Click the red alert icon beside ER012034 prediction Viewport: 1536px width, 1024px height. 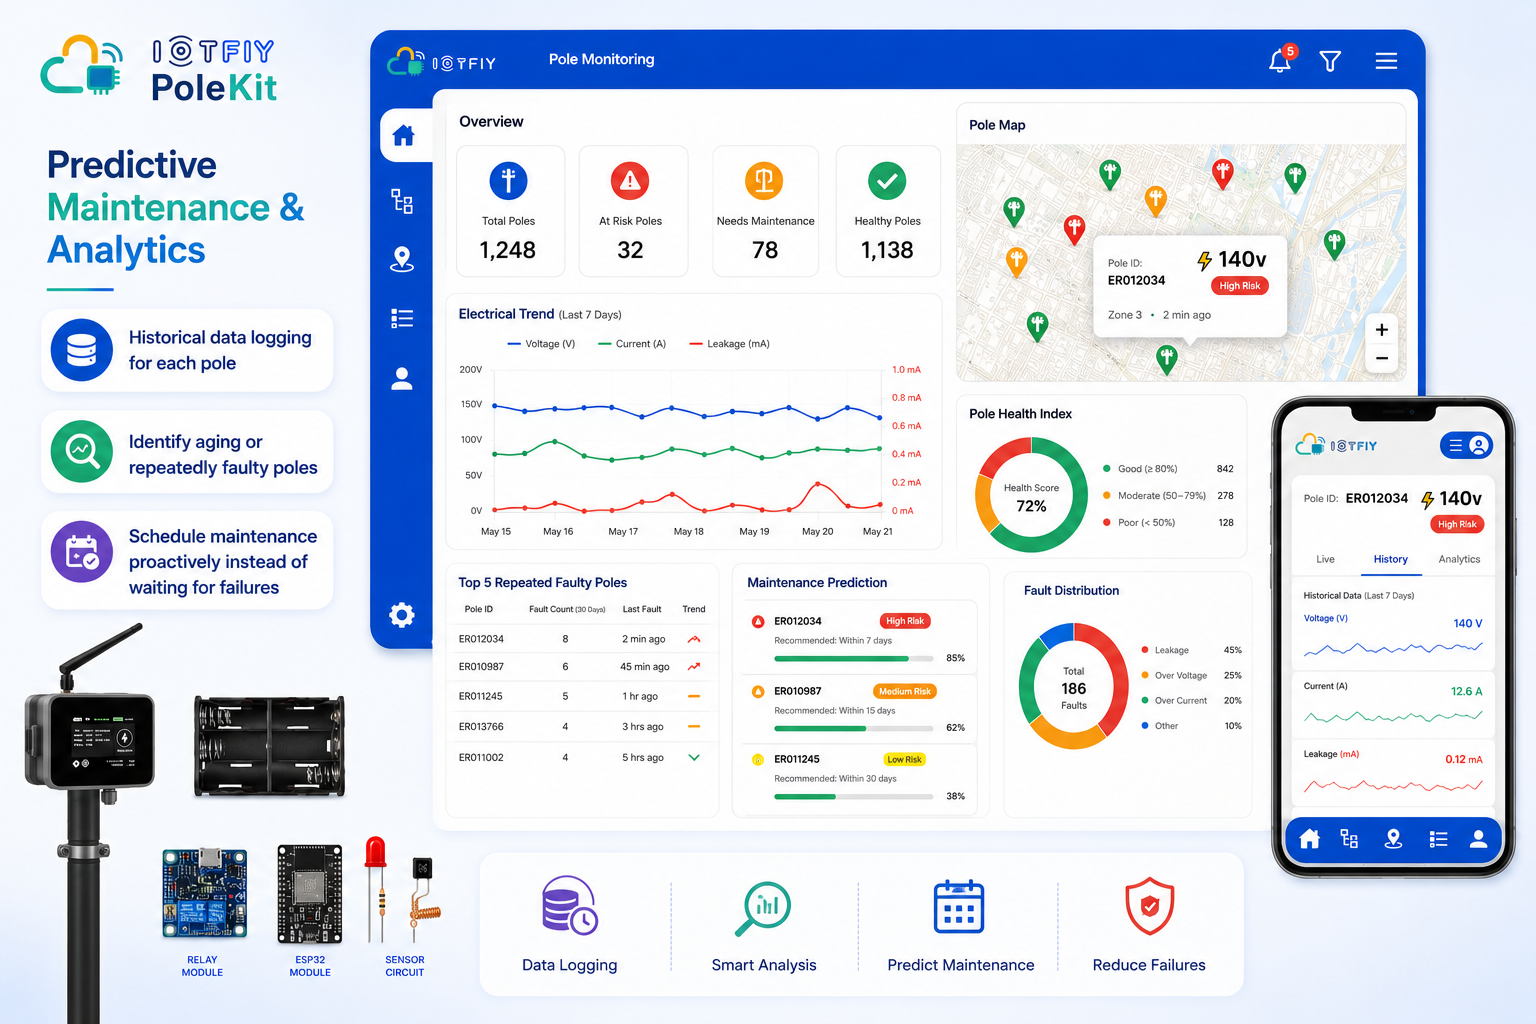758,621
